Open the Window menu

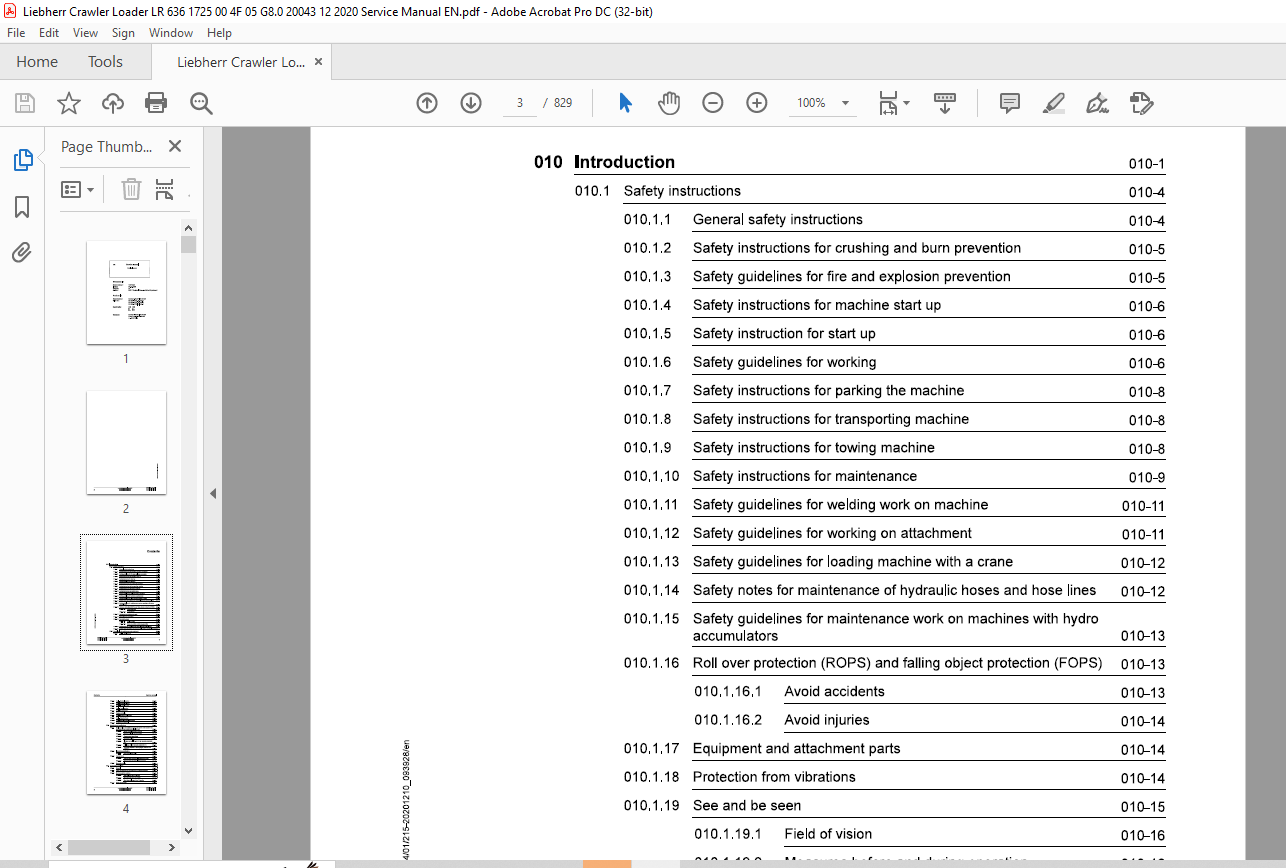[x=171, y=33]
